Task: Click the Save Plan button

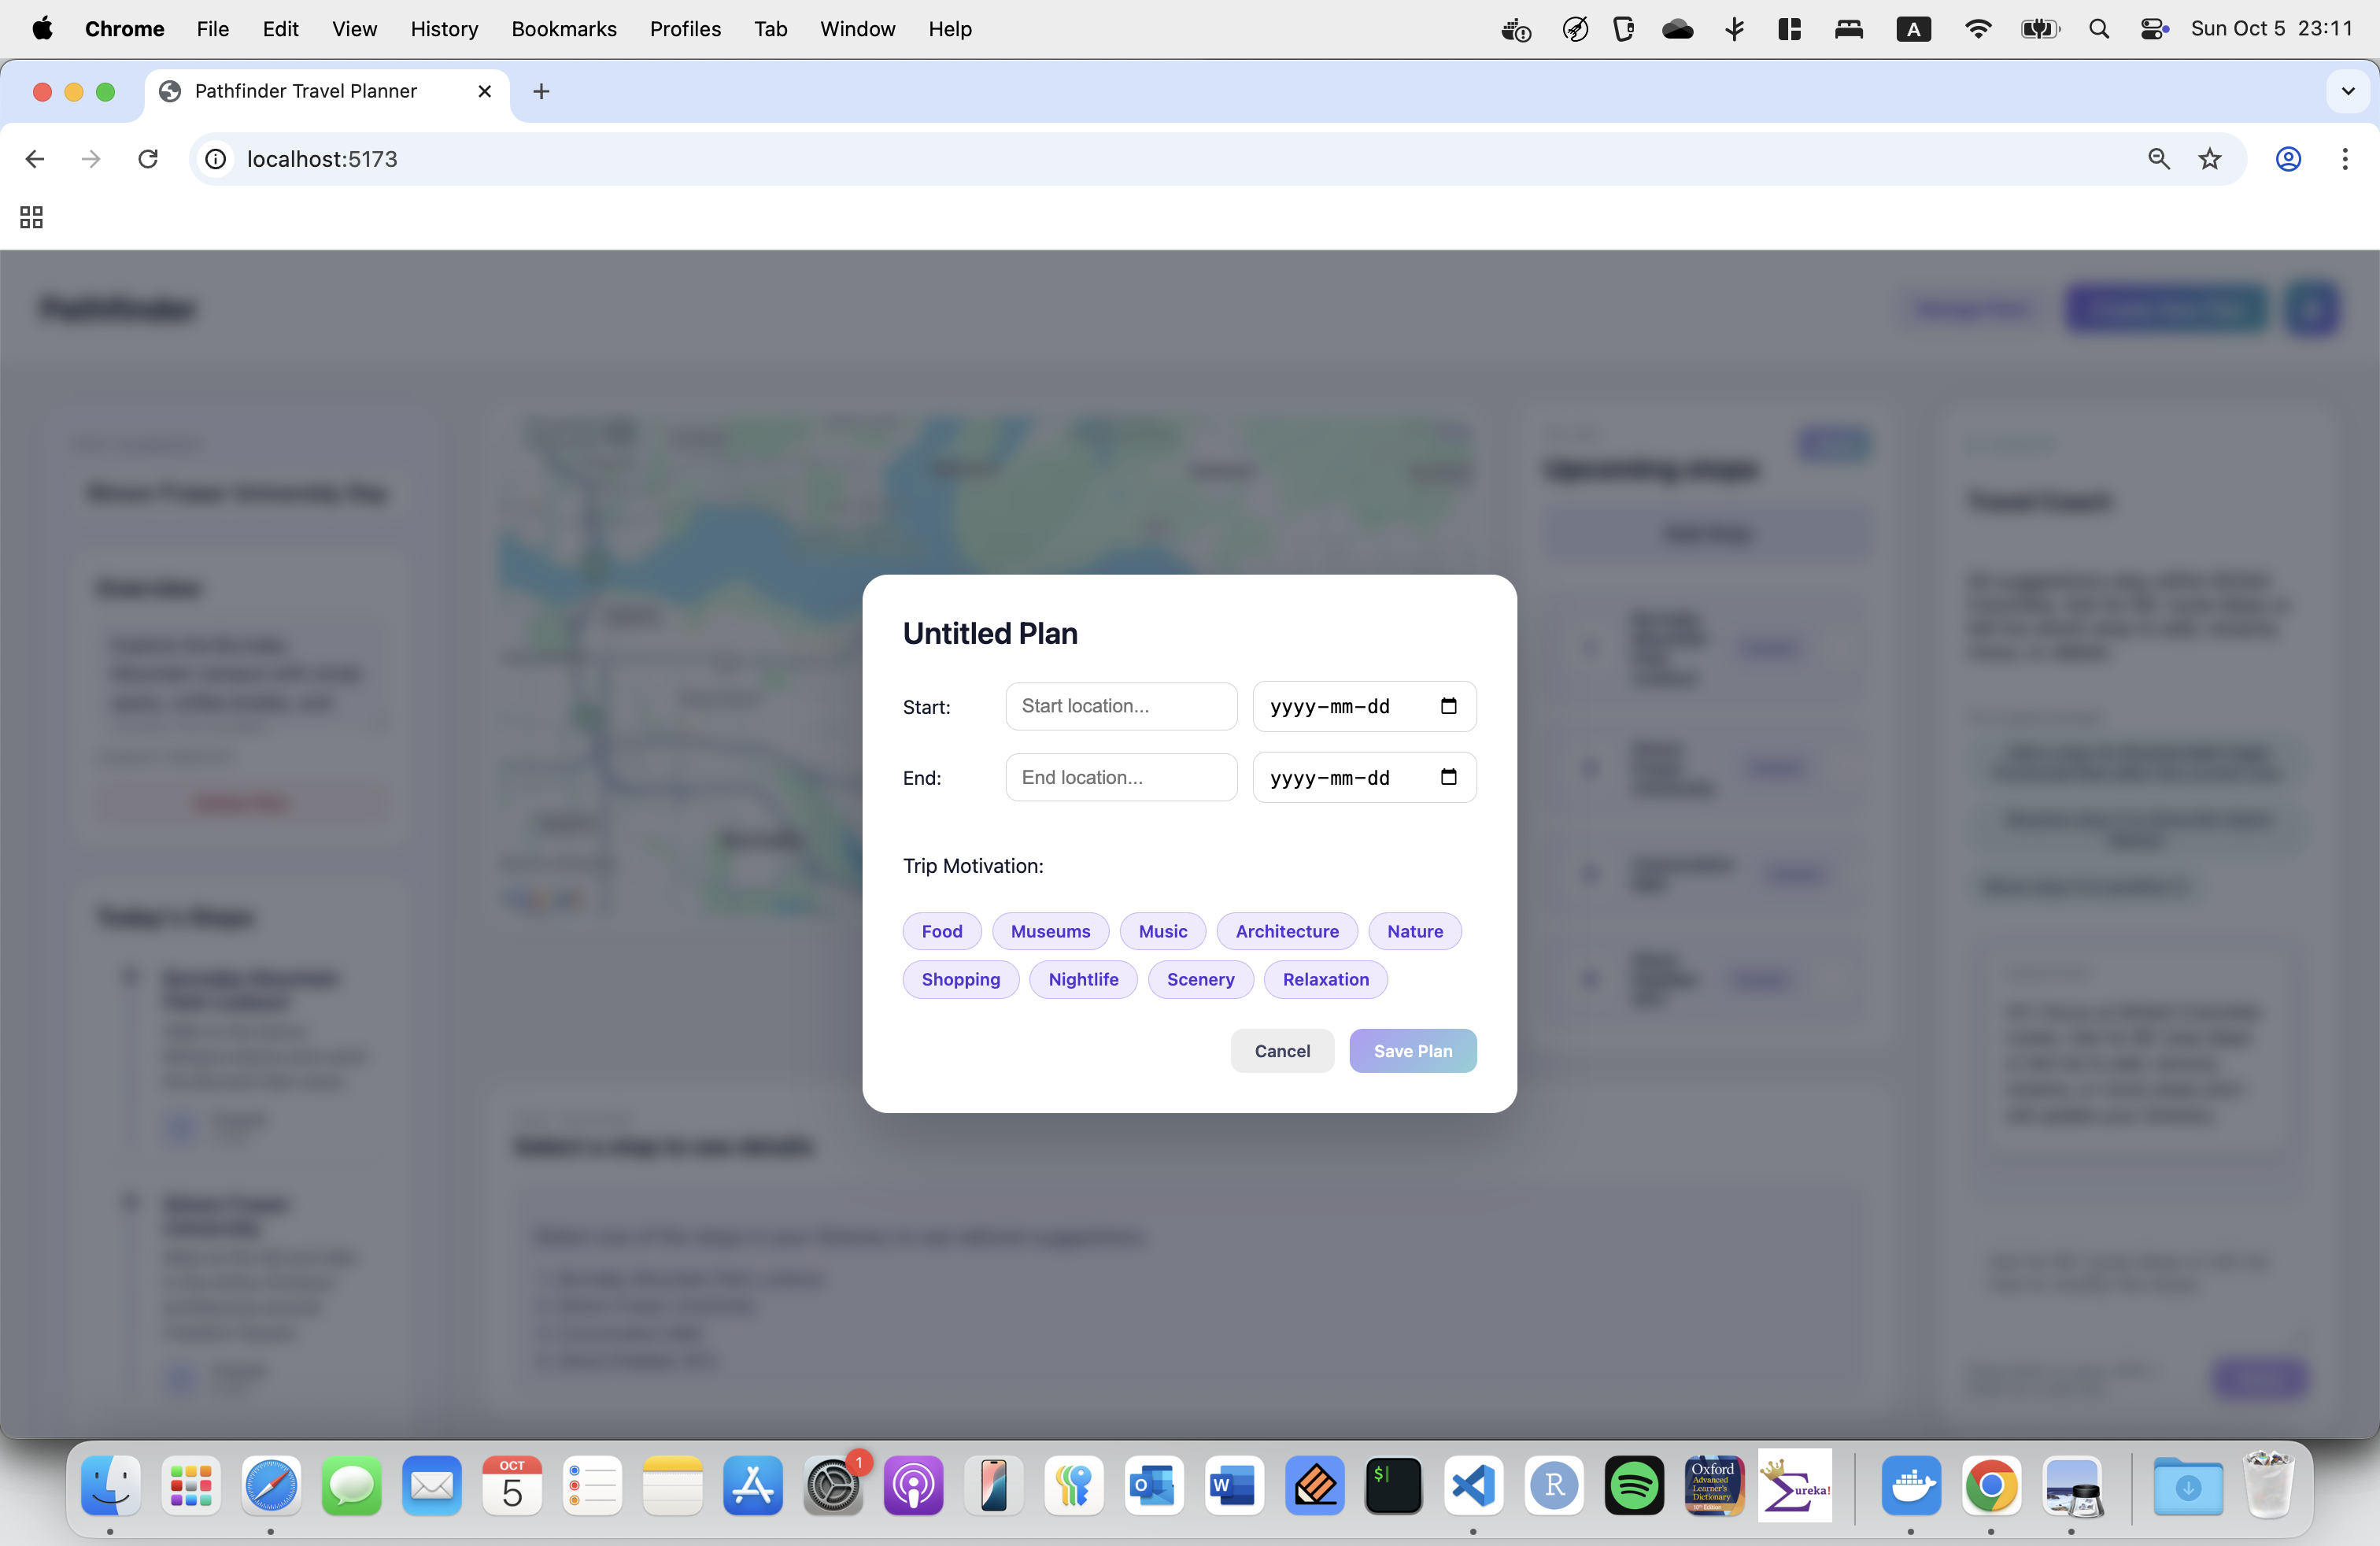Action: click(x=1412, y=1051)
